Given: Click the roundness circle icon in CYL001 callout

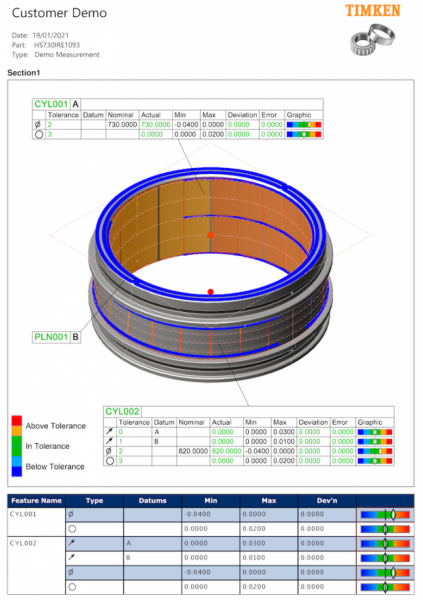Looking at the screenshot, I should 39,134.
